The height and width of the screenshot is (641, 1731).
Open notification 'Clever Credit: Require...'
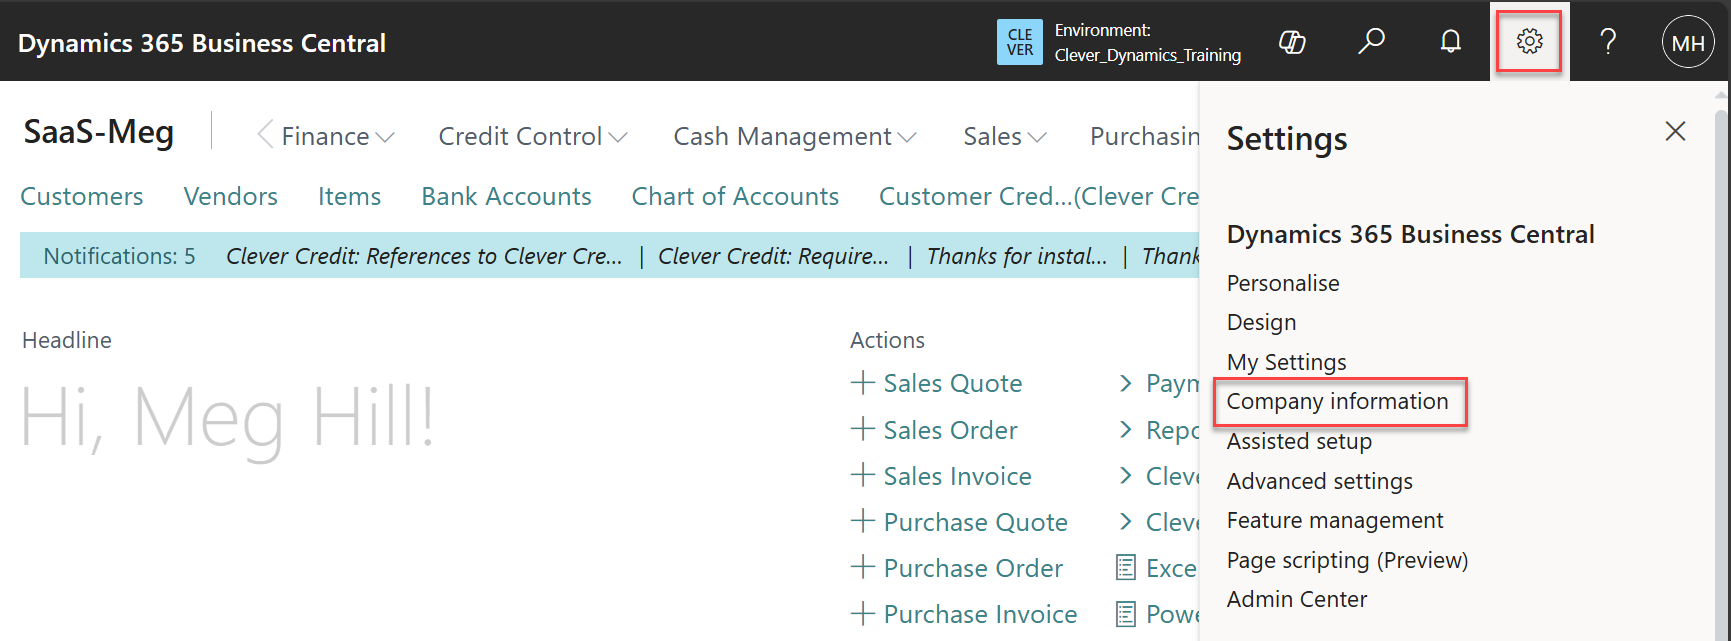[773, 256]
